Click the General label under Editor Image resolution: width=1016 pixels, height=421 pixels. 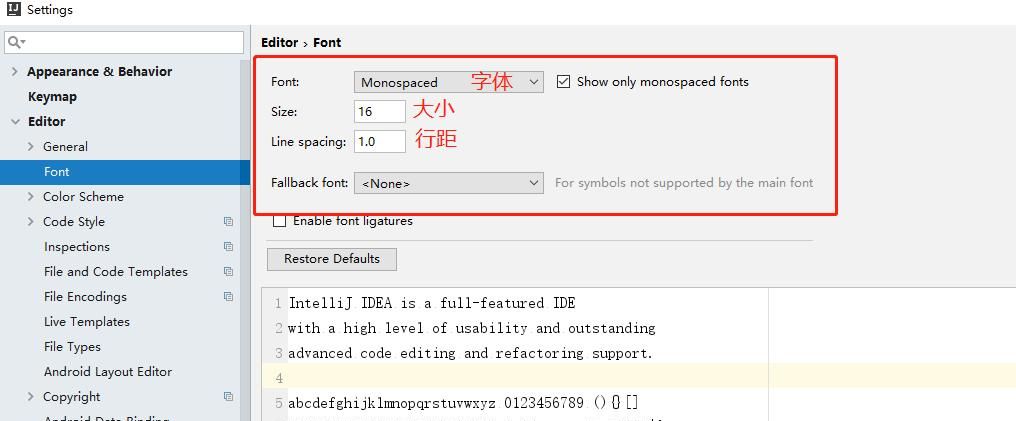(65, 147)
